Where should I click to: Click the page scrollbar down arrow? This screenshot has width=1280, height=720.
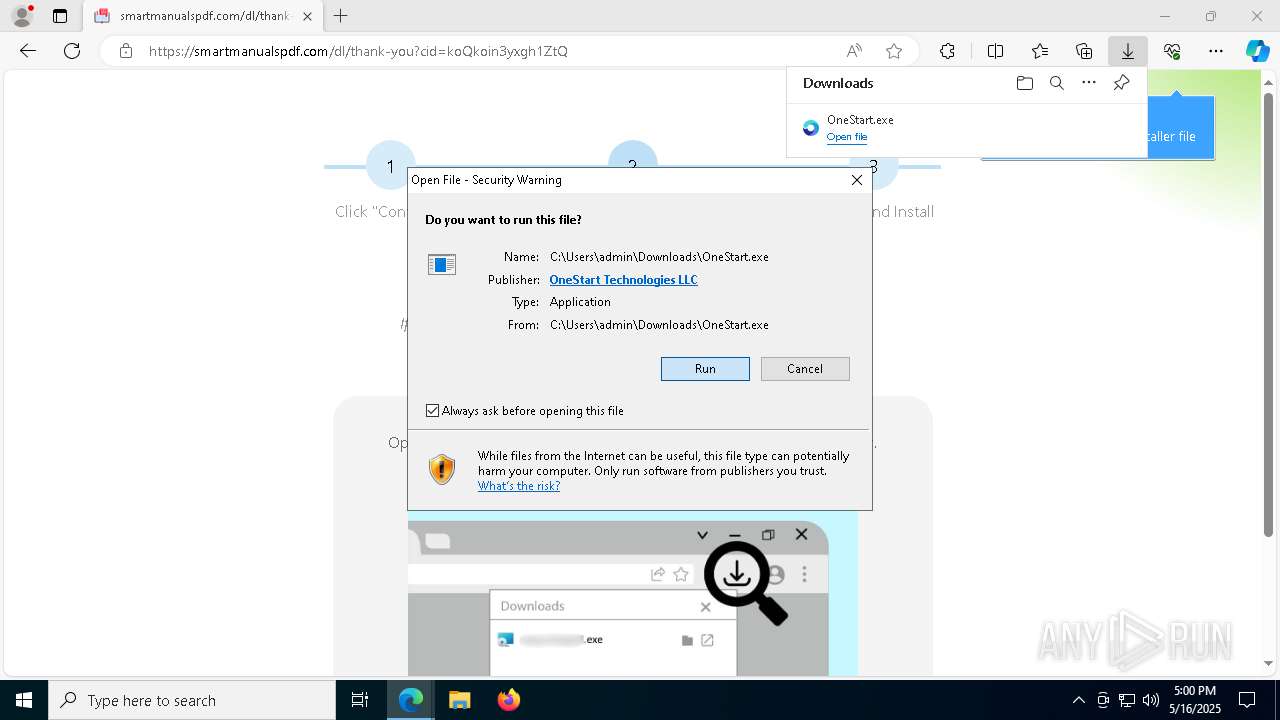1269,663
